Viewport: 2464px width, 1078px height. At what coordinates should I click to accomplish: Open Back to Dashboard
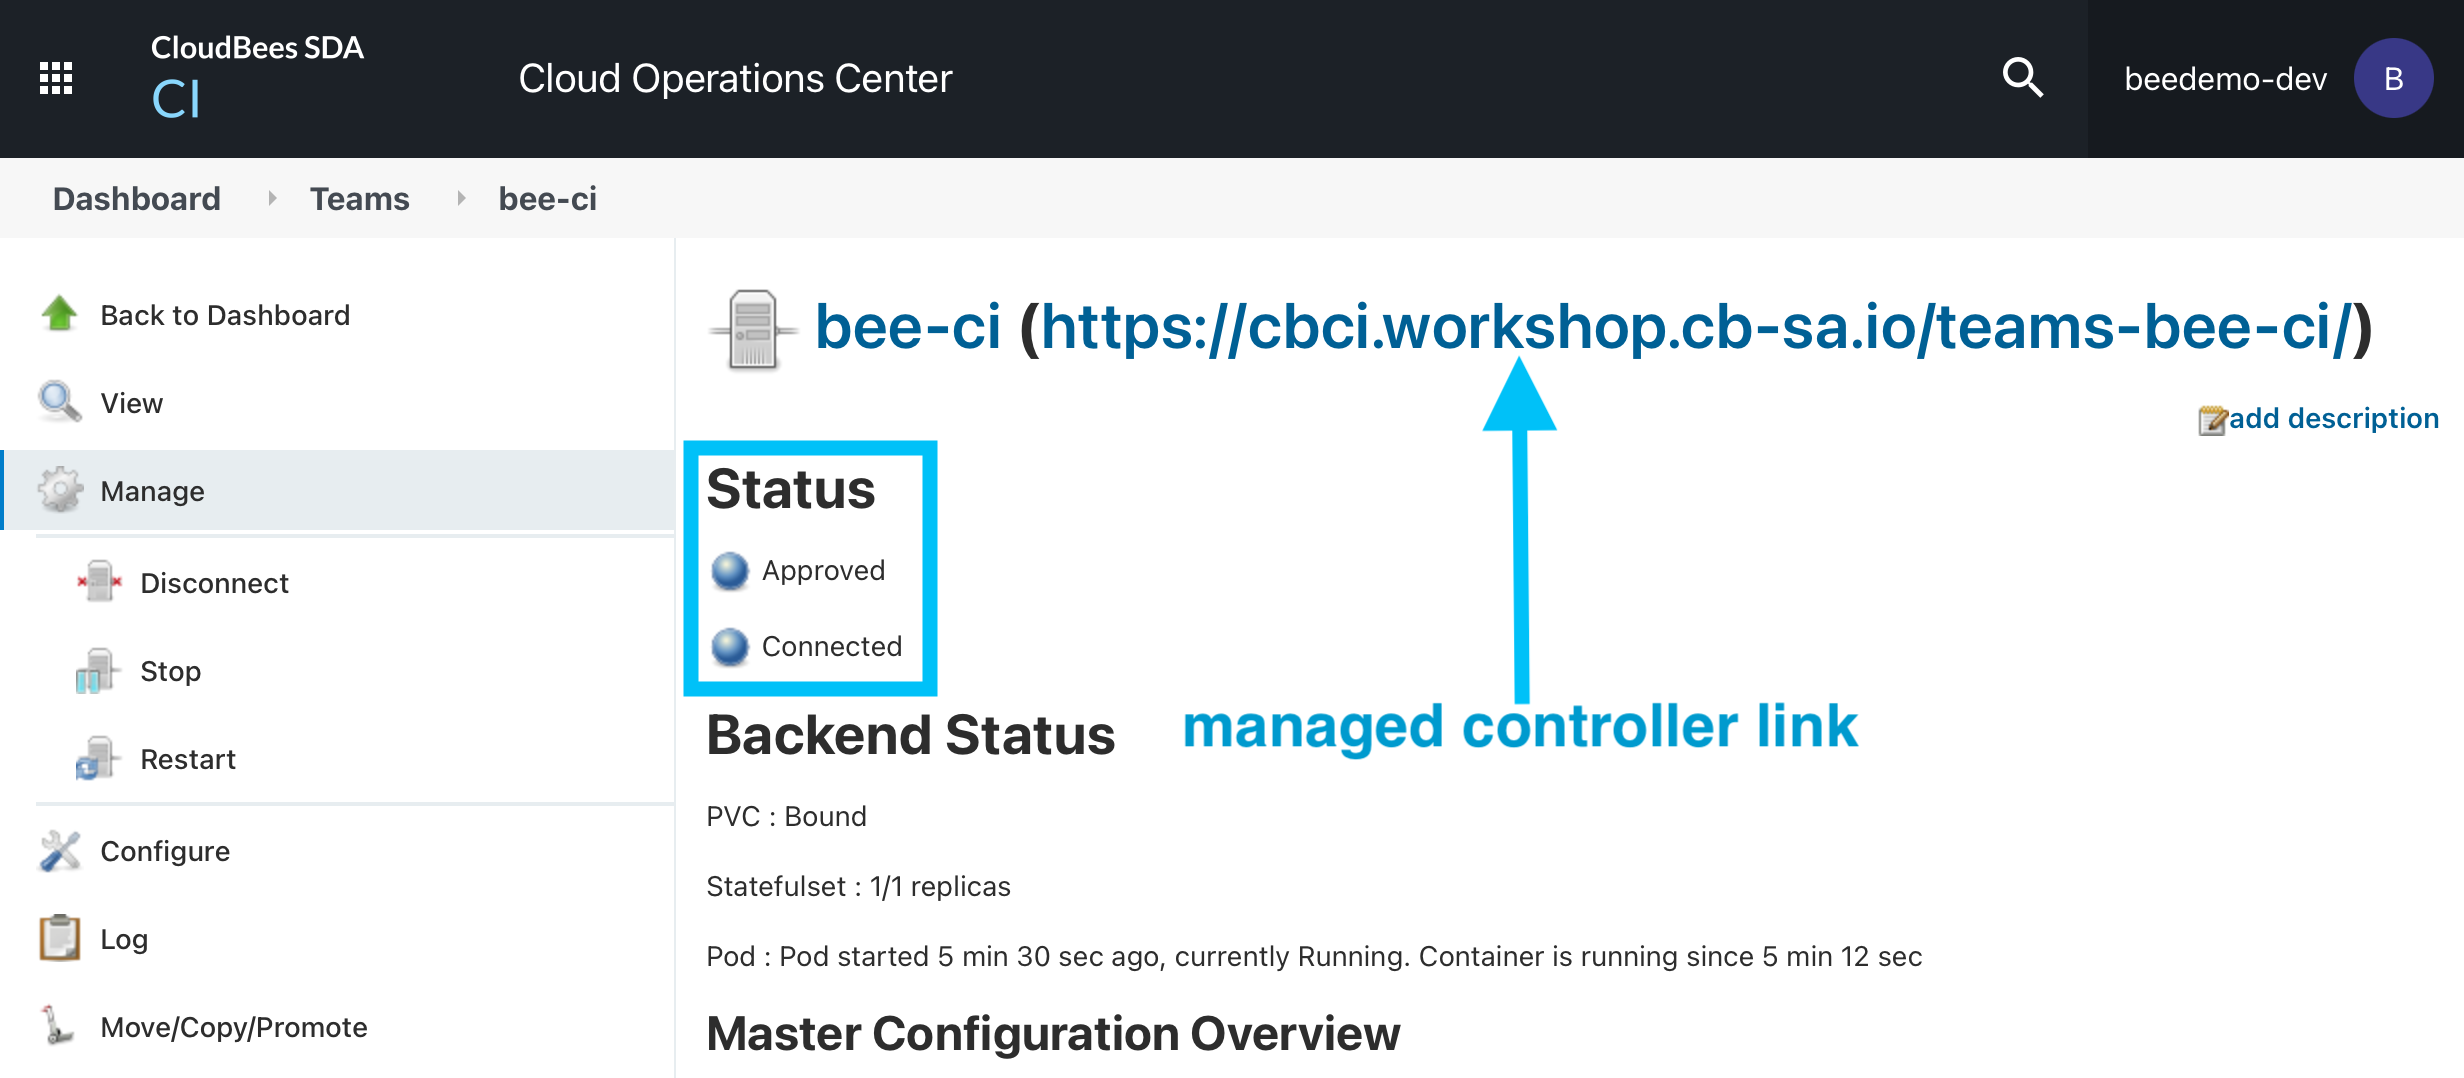click(225, 315)
